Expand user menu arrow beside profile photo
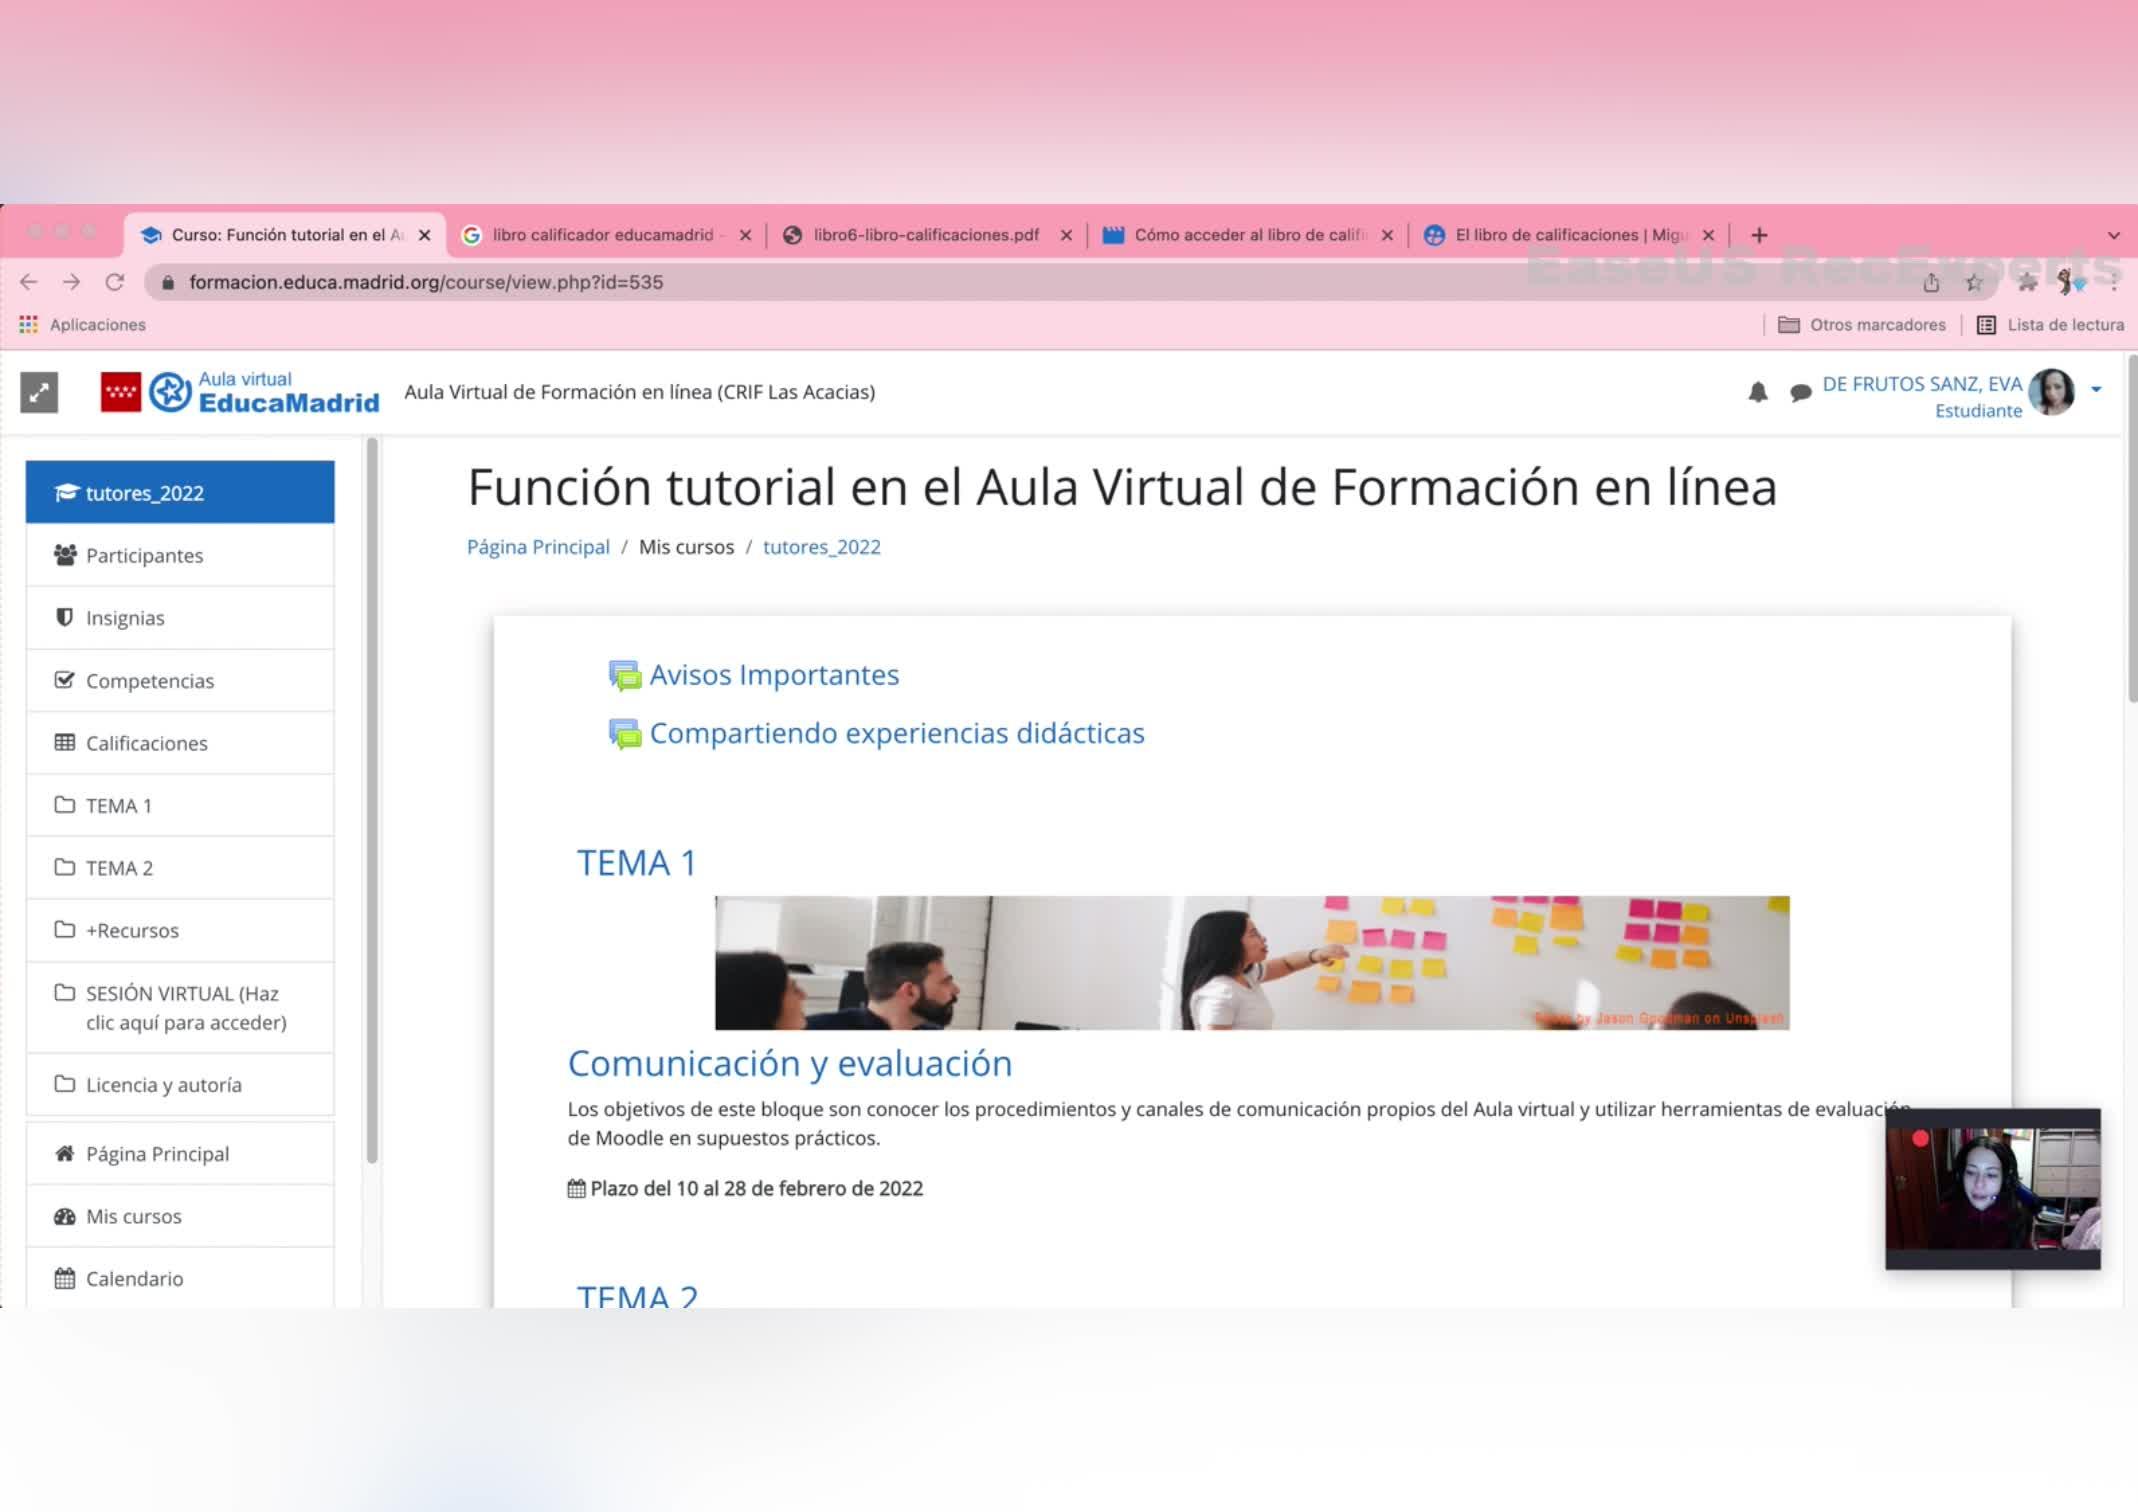The height and width of the screenshot is (1512, 2138). pyautogui.click(x=2096, y=390)
